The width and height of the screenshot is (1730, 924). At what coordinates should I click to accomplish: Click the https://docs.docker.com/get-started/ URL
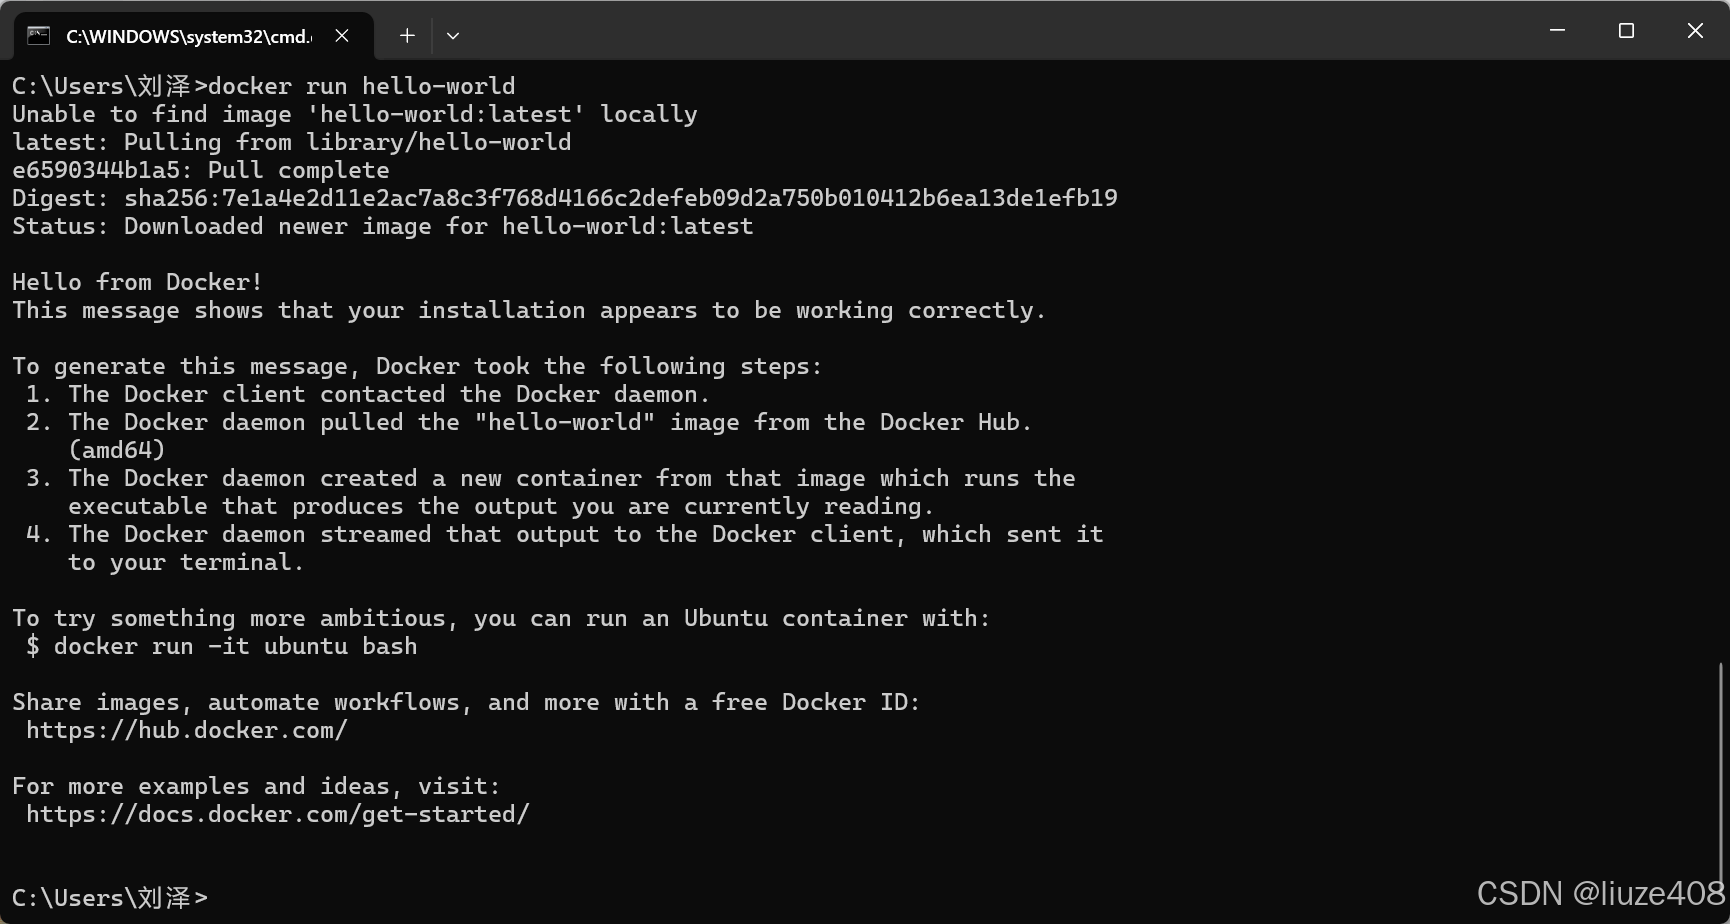[278, 814]
